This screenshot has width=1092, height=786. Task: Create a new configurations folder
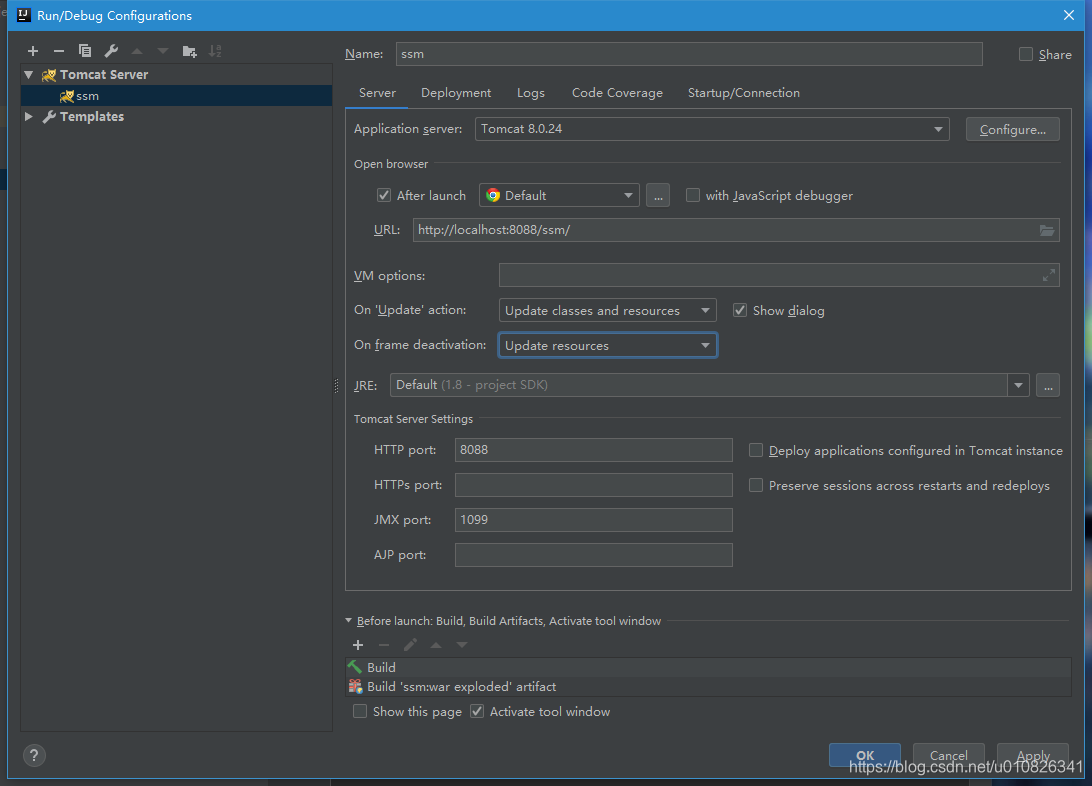(189, 51)
